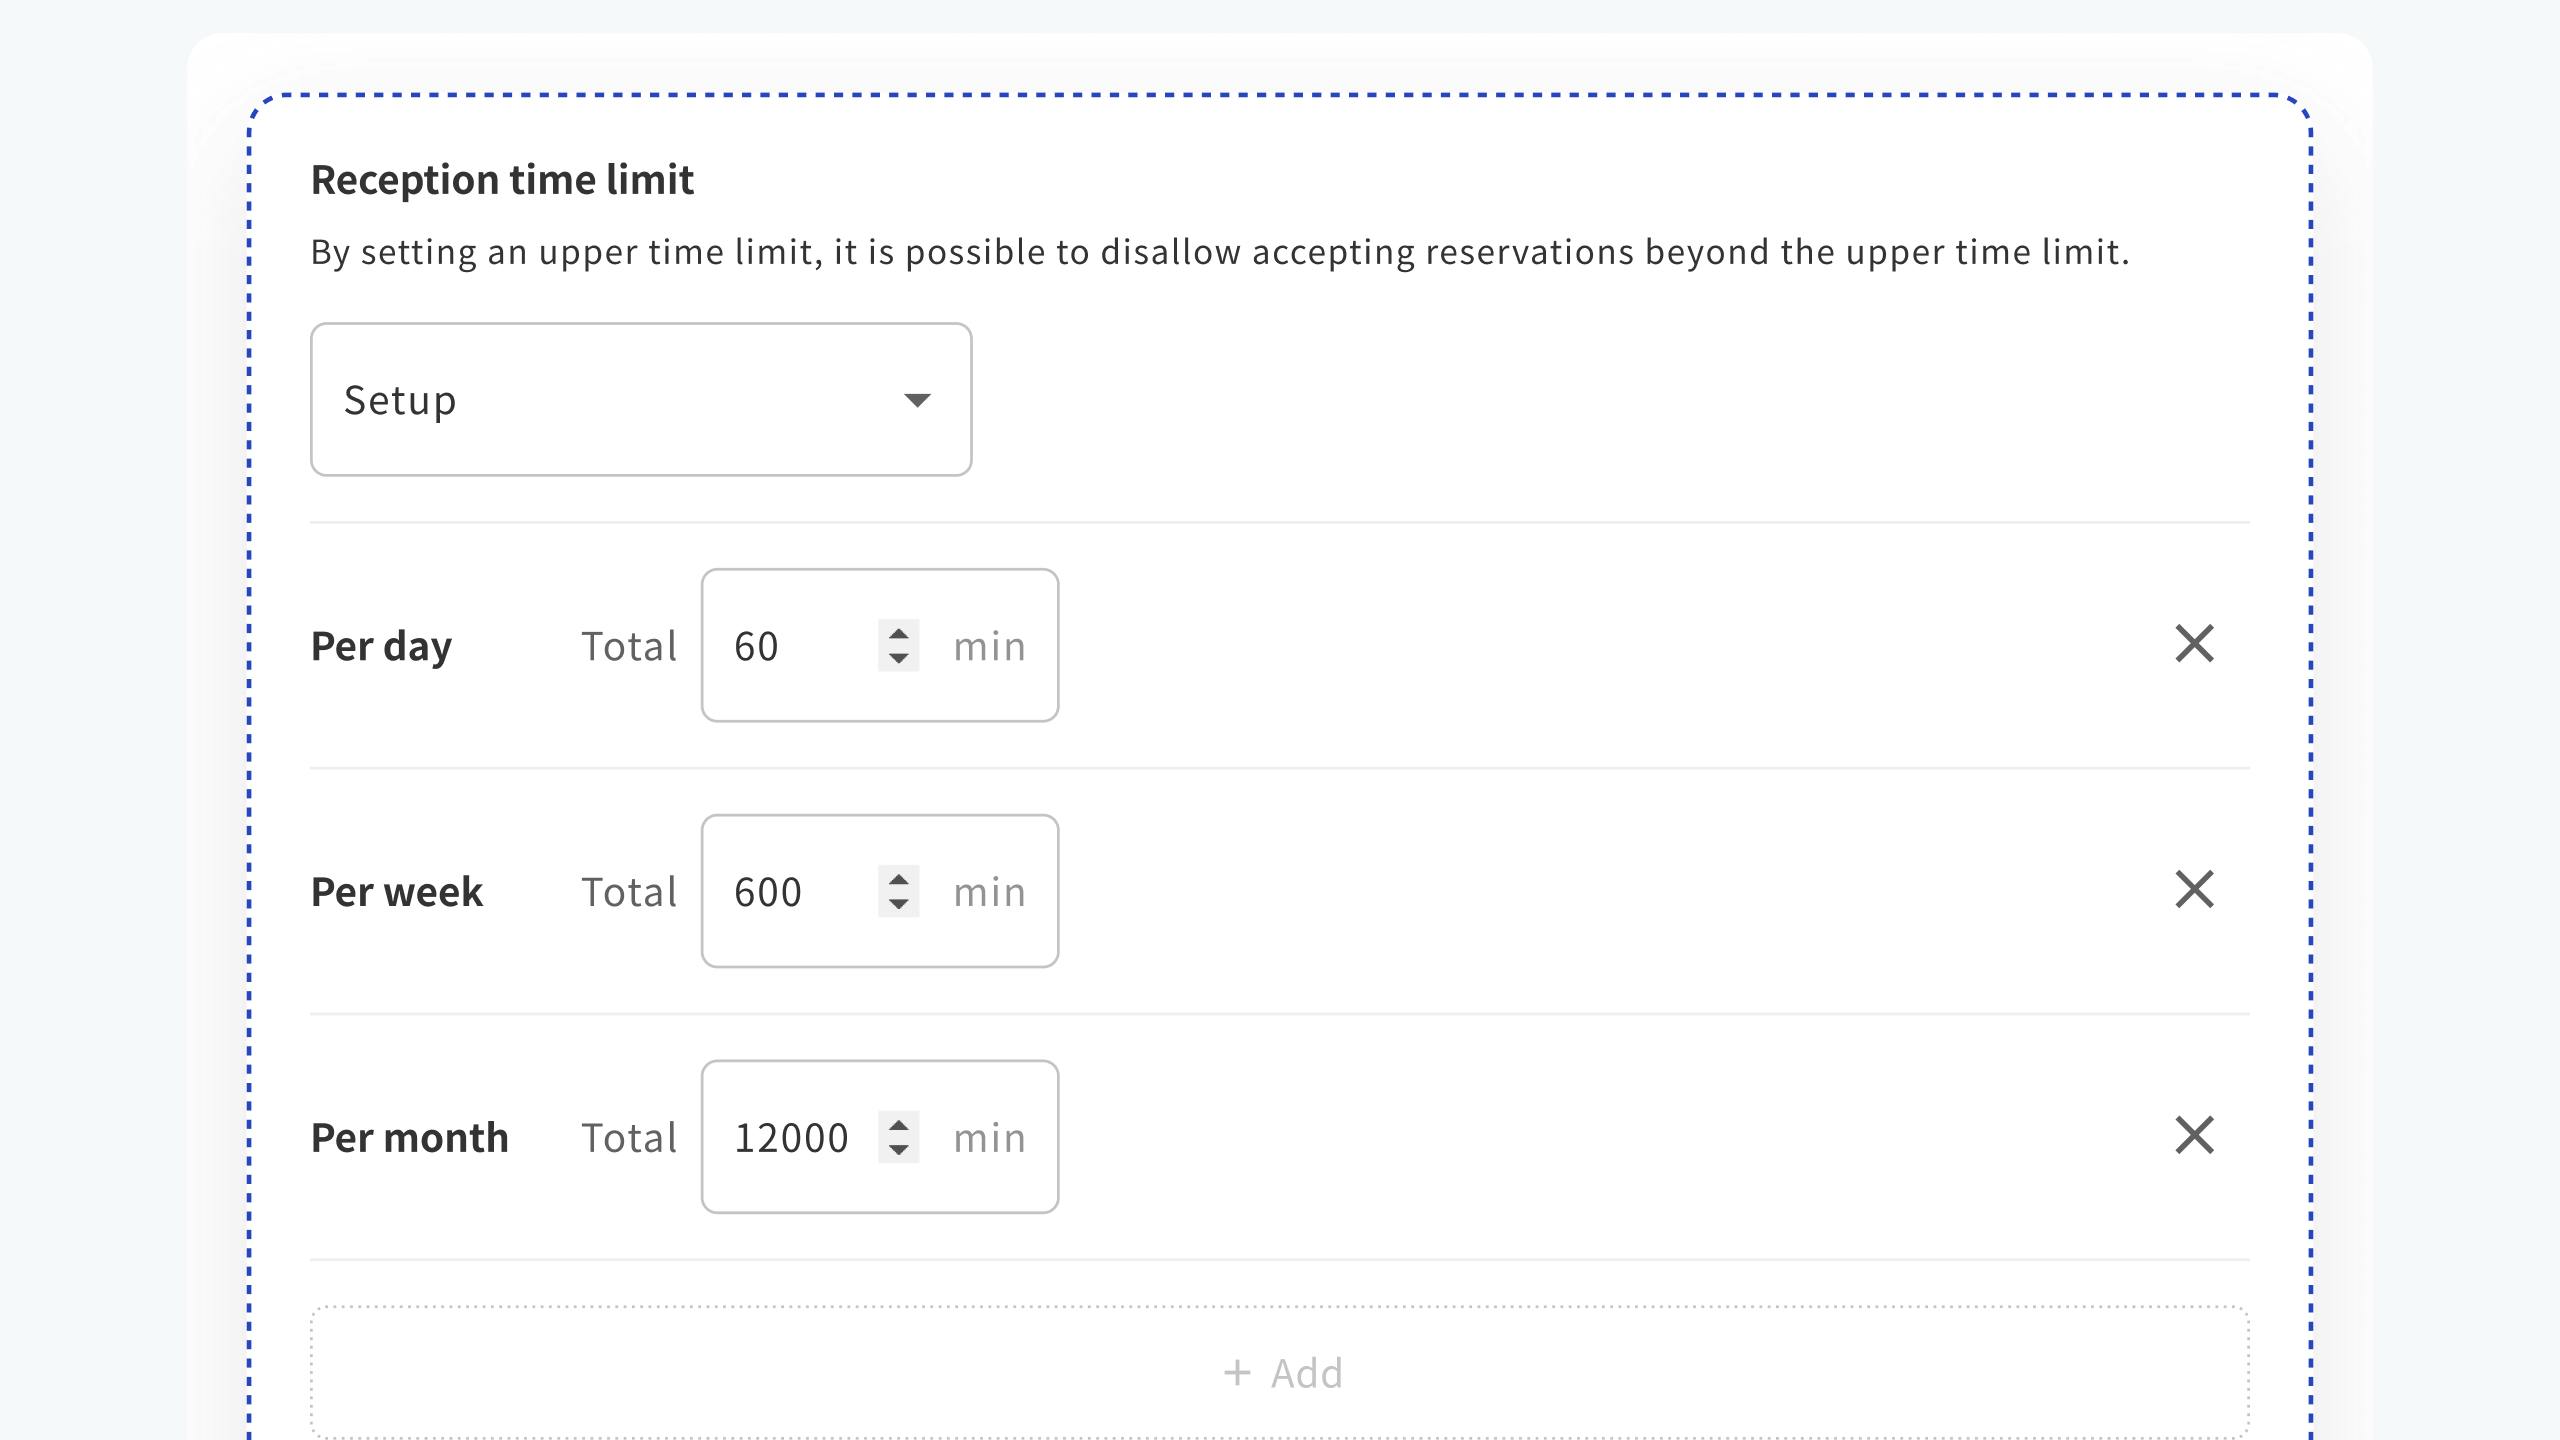Increment the Per month minutes value
This screenshot has height=1440, width=2560.
tap(899, 1125)
